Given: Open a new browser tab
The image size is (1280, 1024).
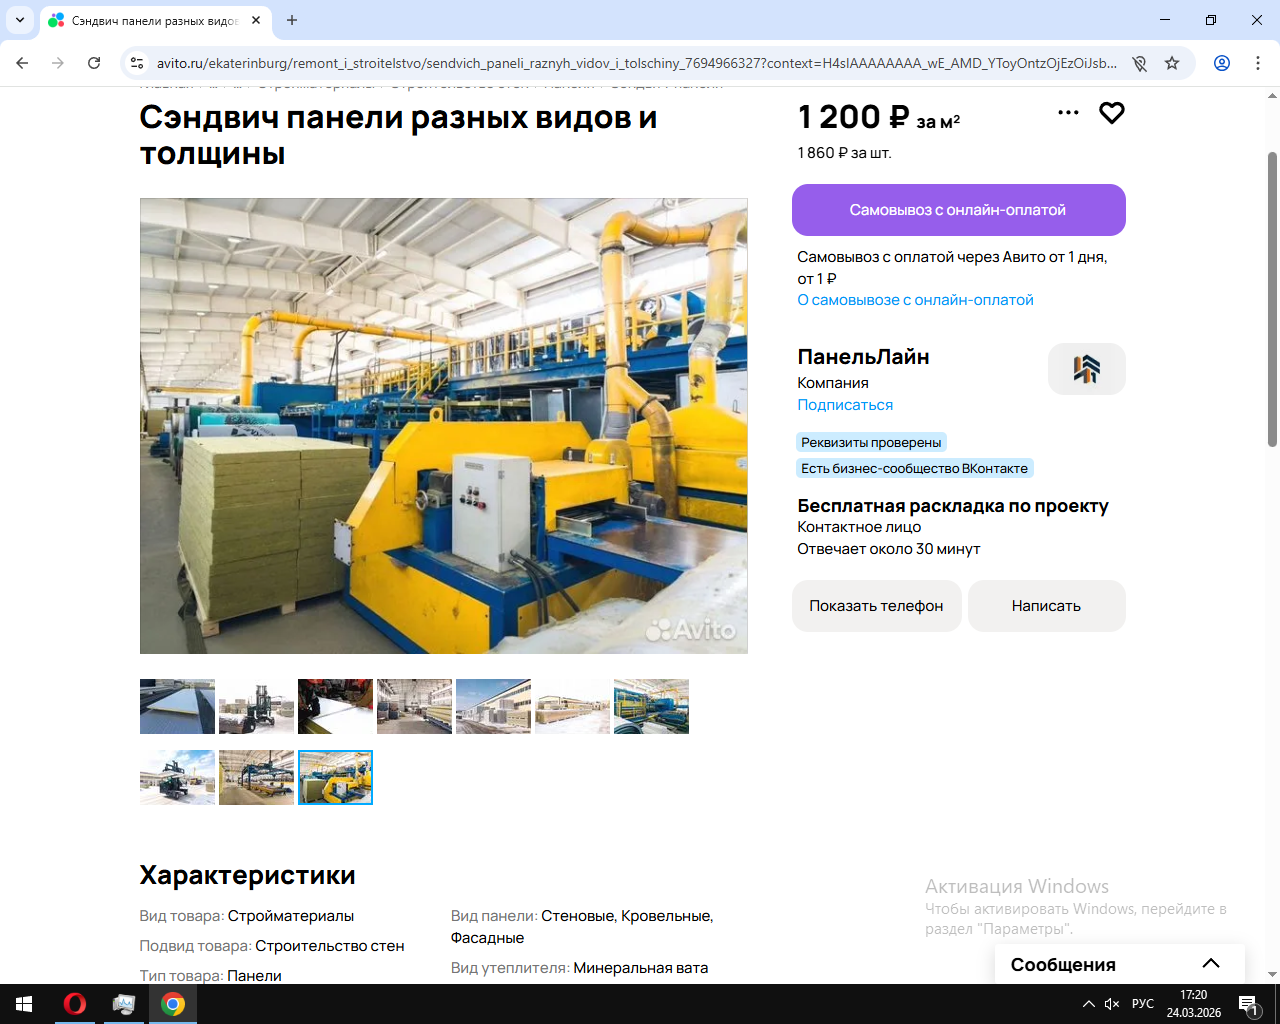Looking at the screenshot, I should point(292,20).
